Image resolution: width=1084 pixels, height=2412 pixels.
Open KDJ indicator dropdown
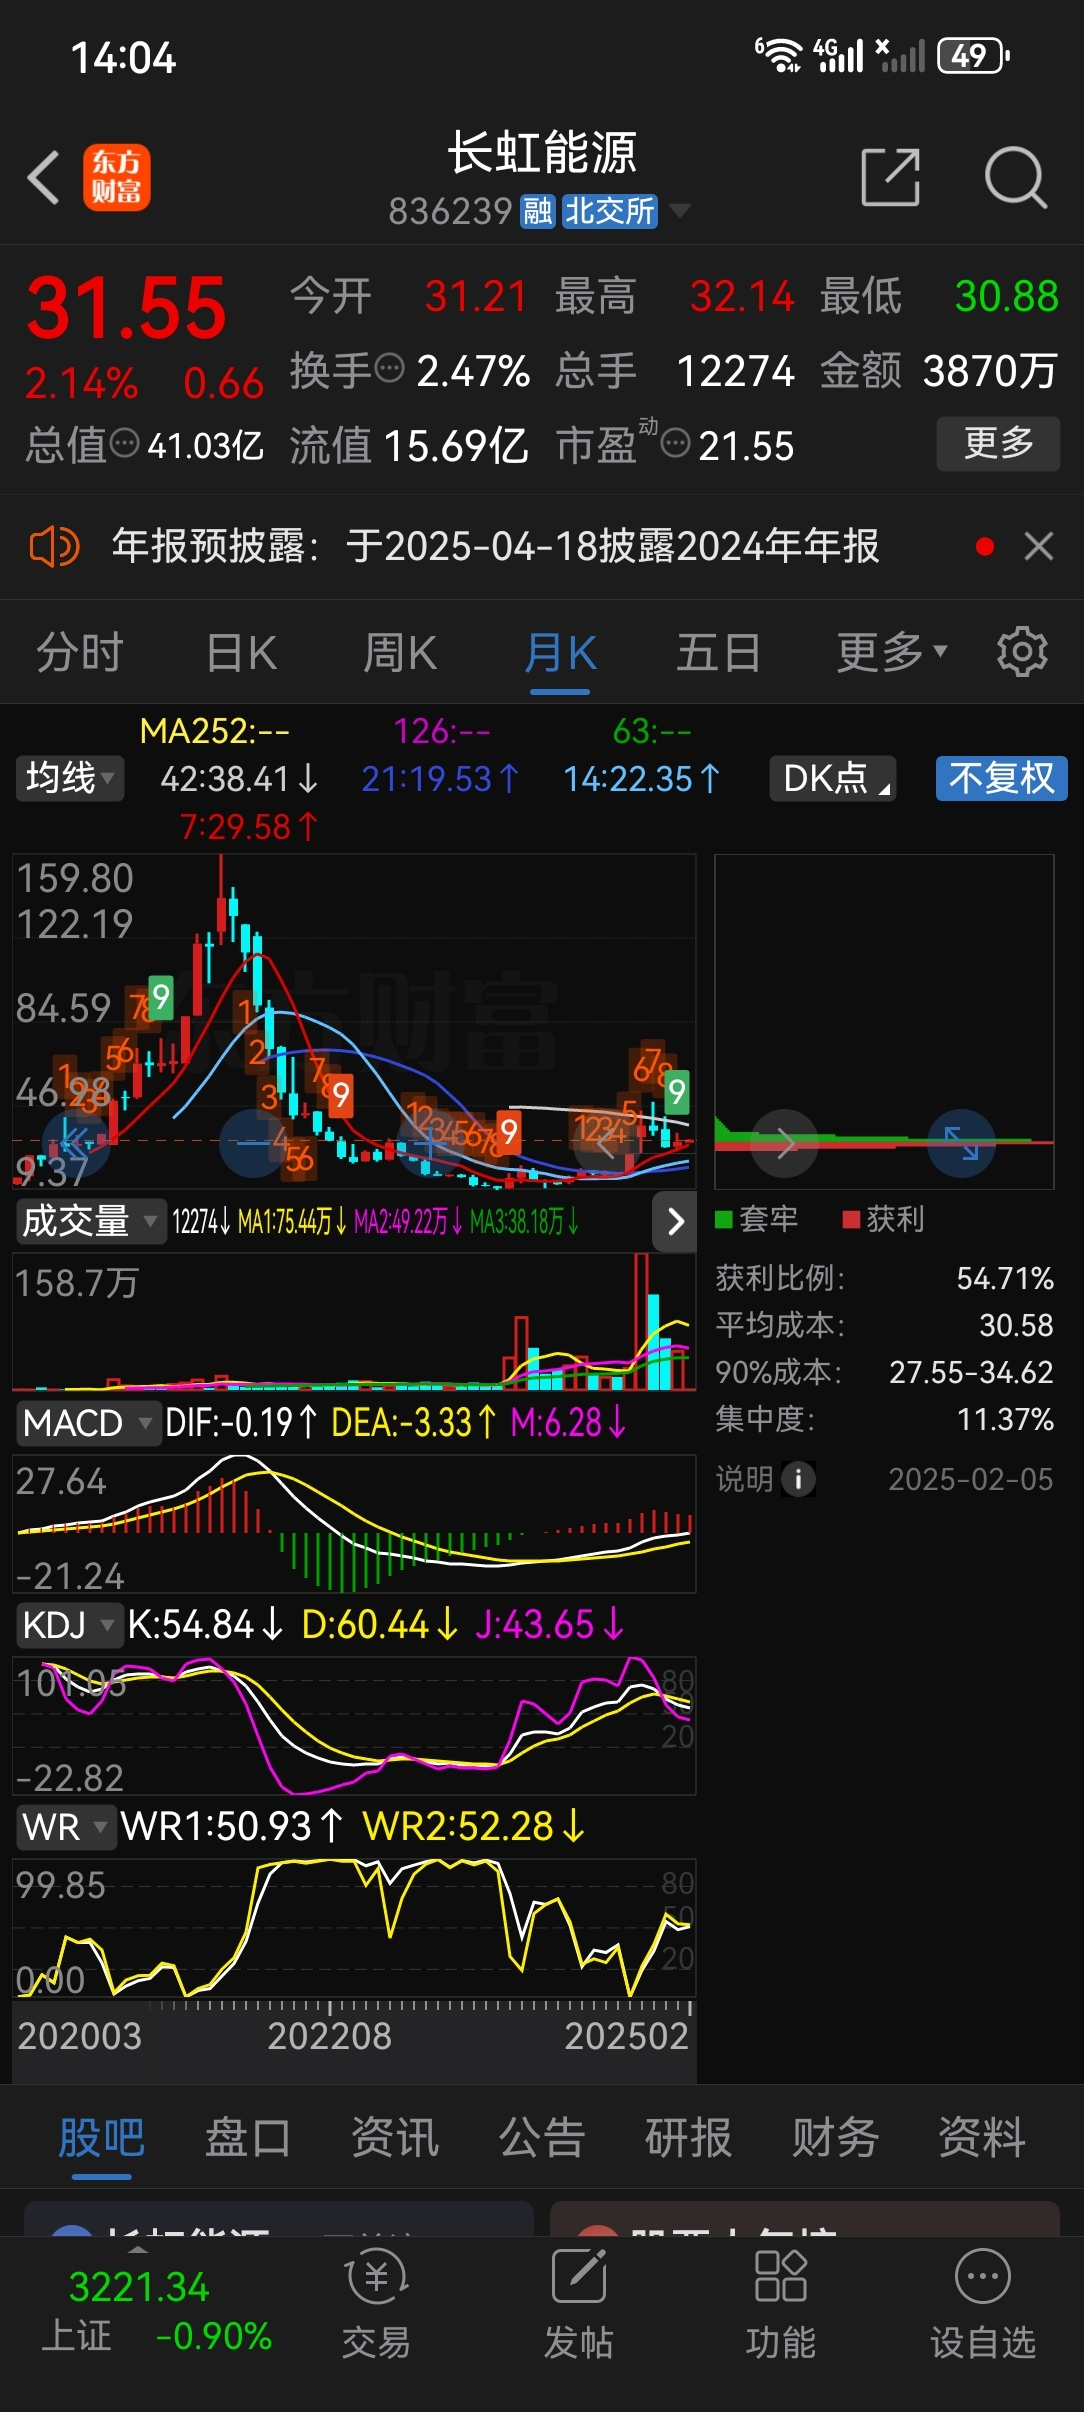[68, 1625]
